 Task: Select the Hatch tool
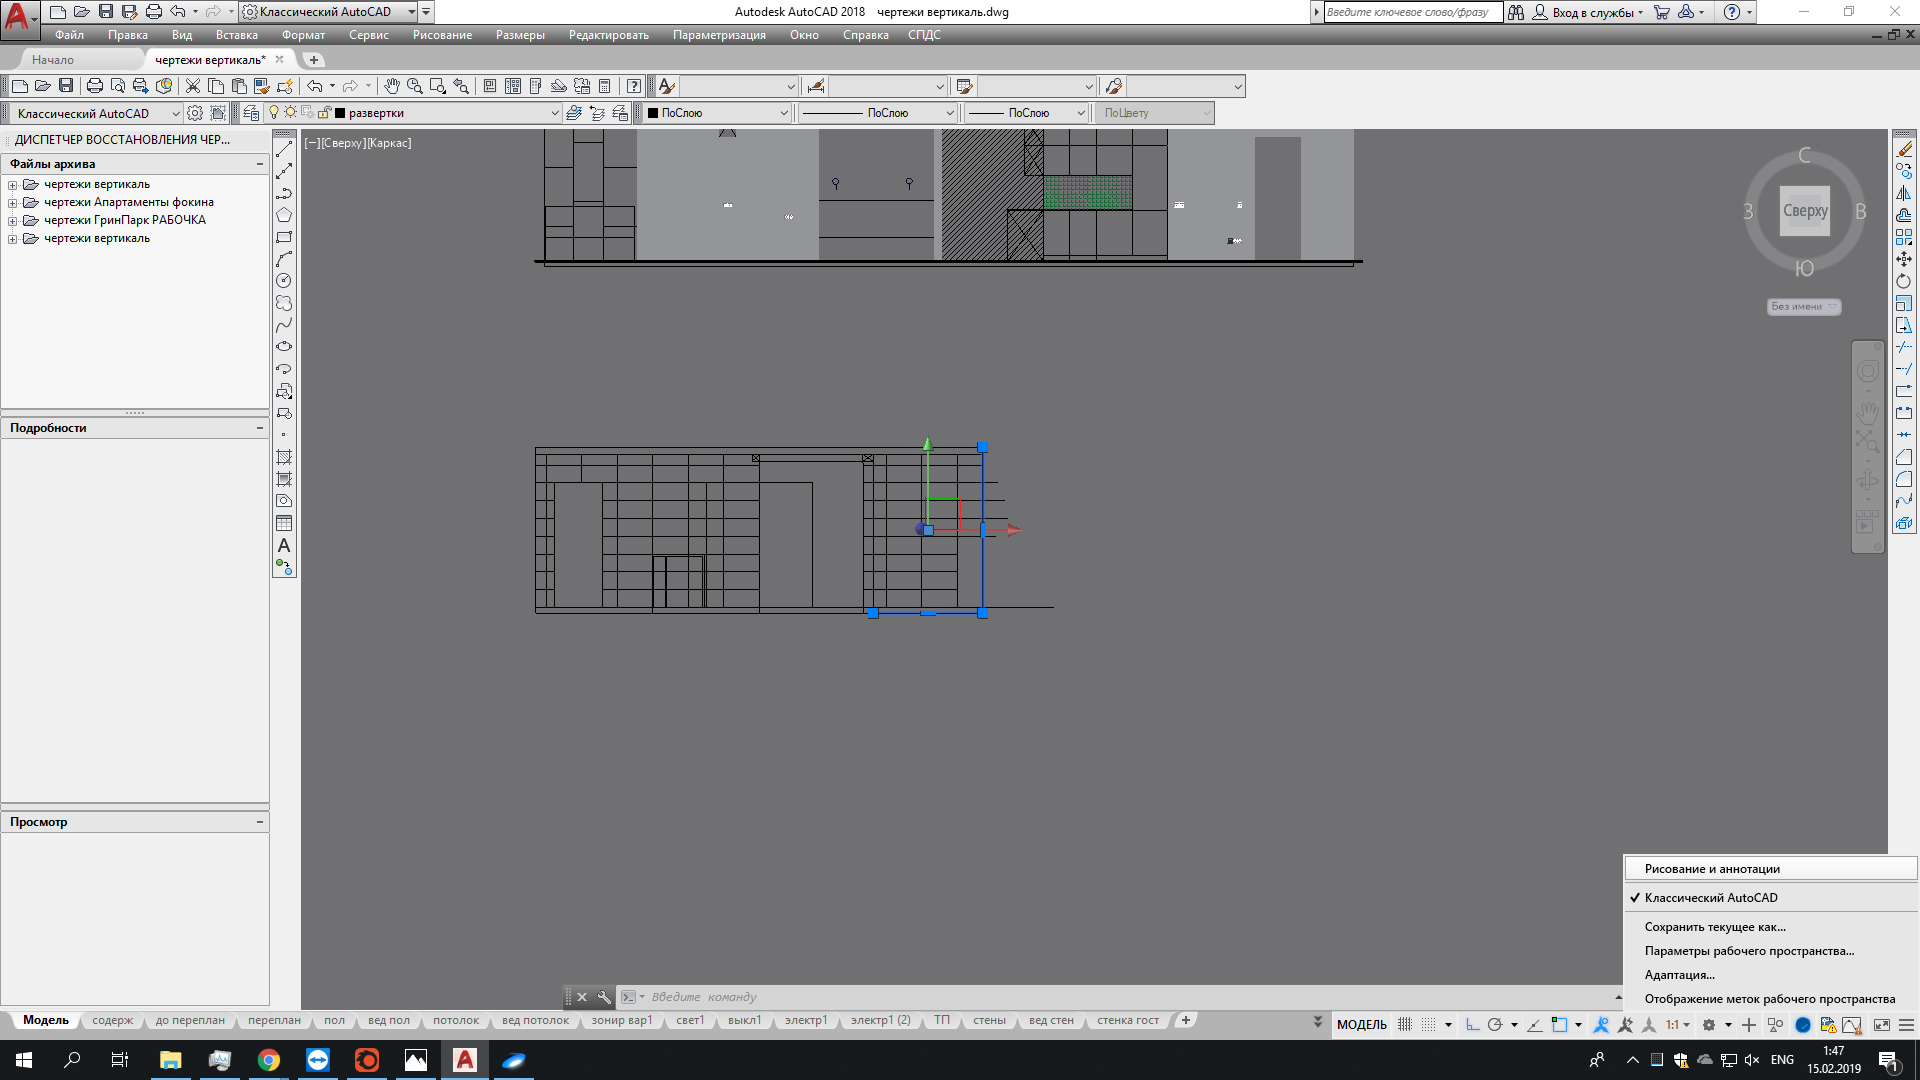tap(284, 457)
